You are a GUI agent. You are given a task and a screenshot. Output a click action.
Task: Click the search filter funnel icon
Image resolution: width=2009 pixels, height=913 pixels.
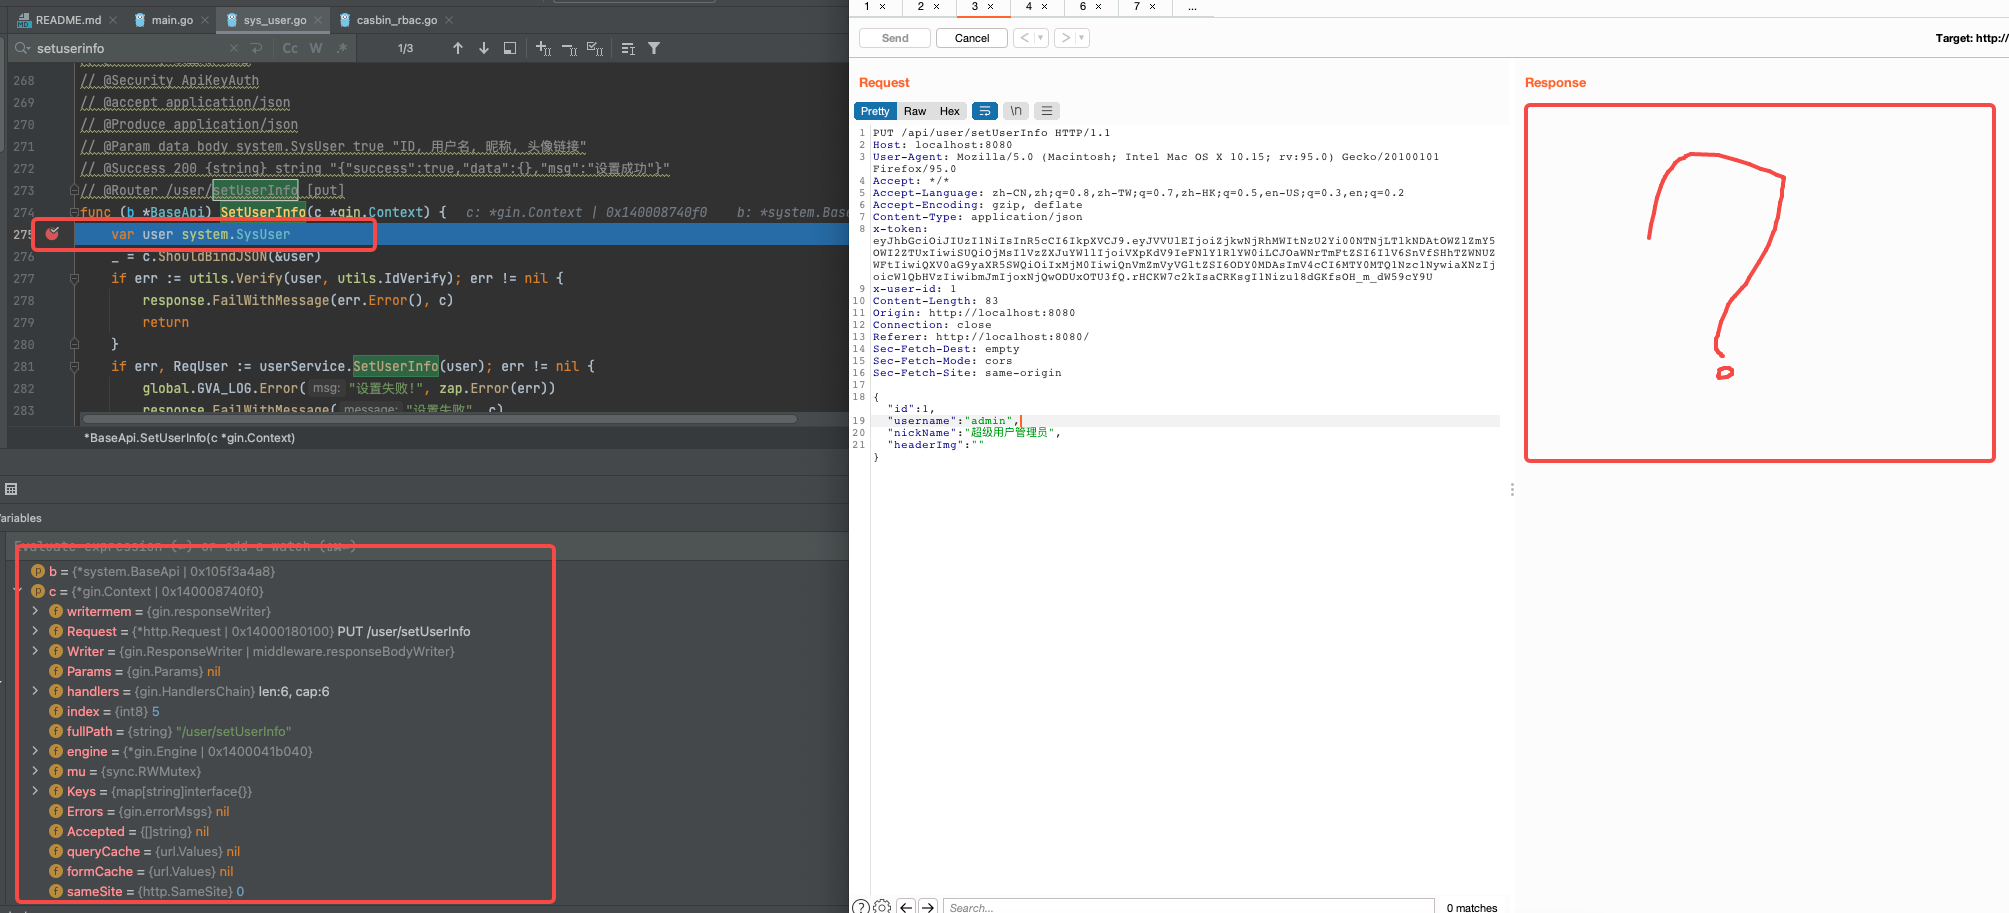(x=654, y=48)
